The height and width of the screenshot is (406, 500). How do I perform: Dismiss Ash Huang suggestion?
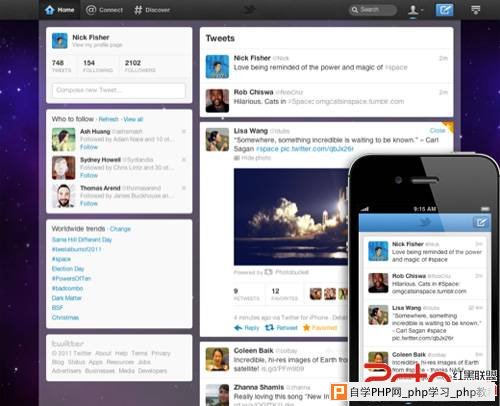[183, 132]
